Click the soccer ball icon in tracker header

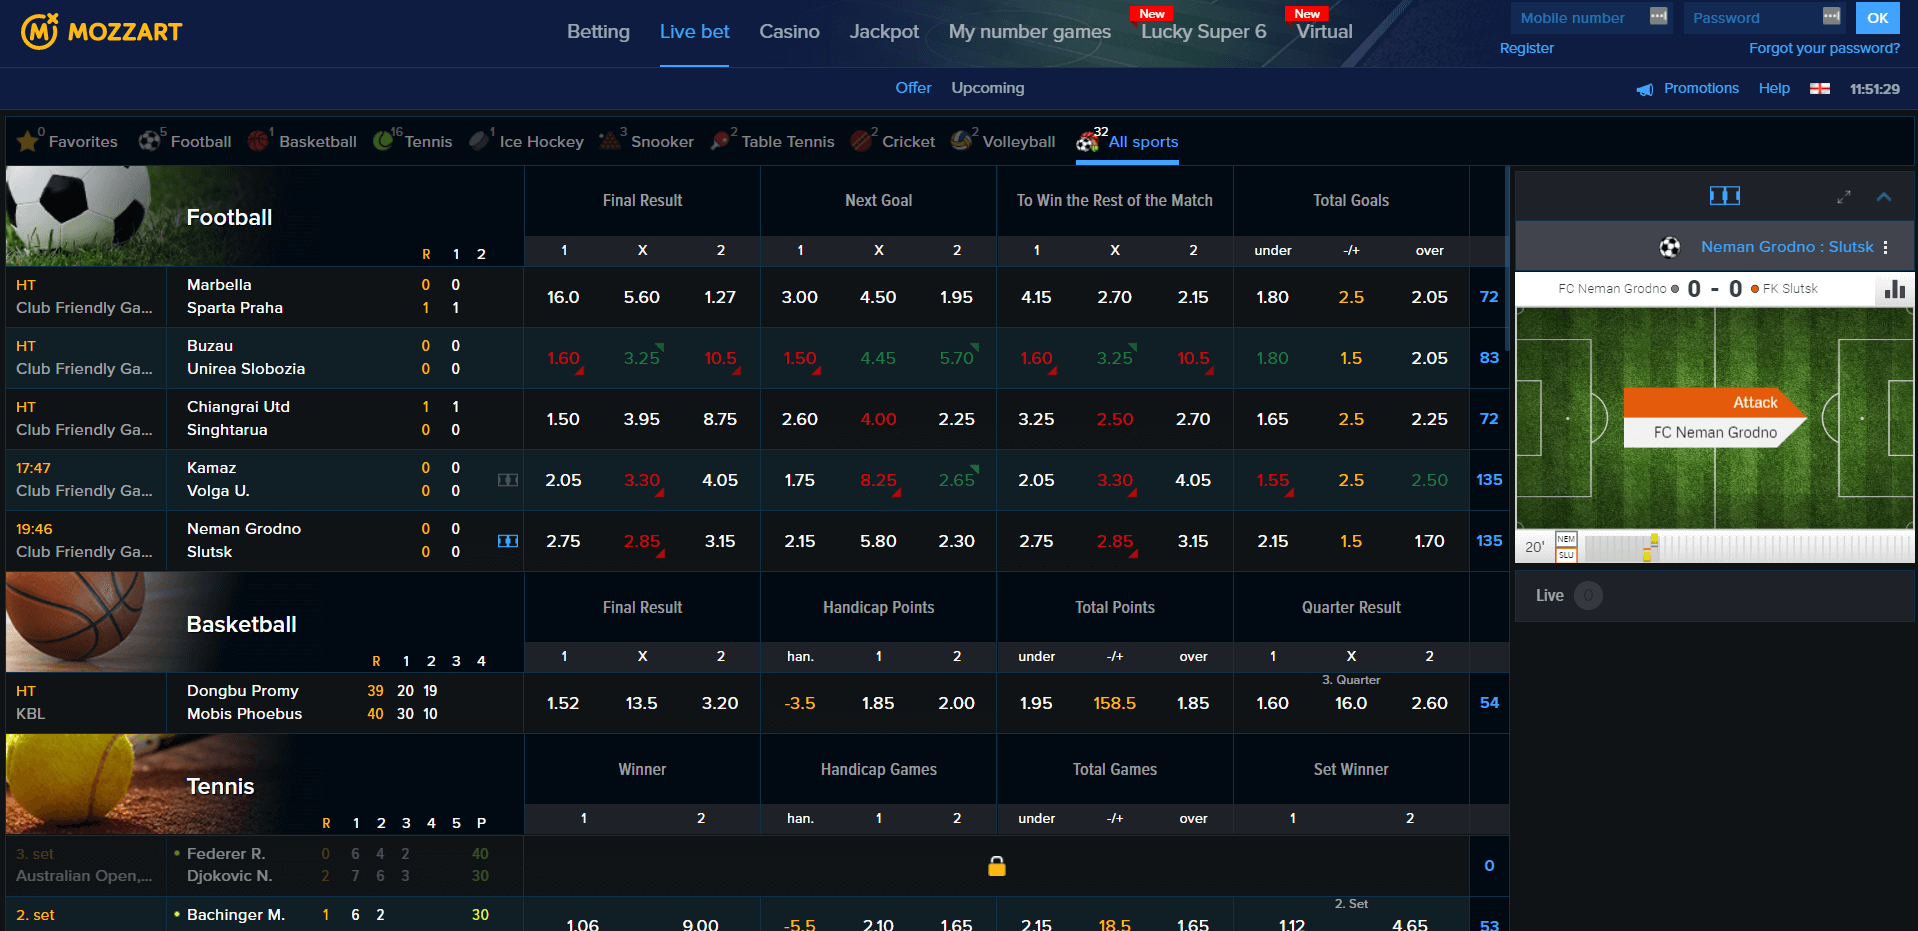coord(1670,247)
